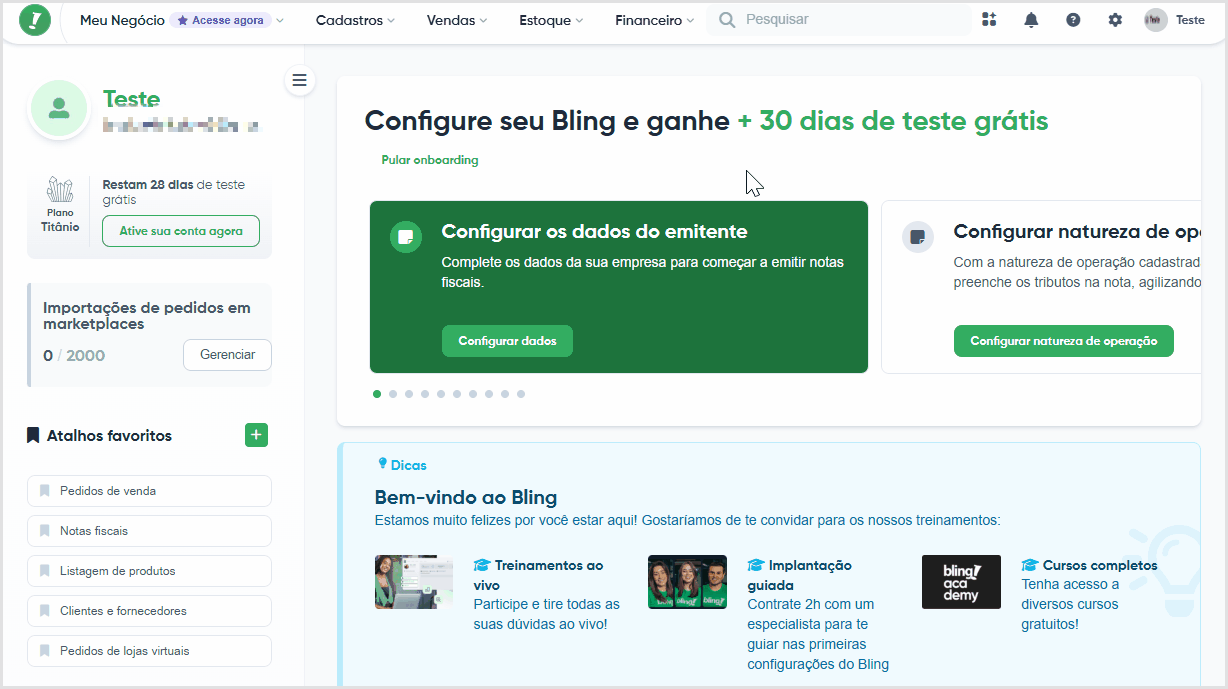Select the first onboarding carousel dot
The width and height of the screenshot is (1228, 689).
(x=377, y=394)
